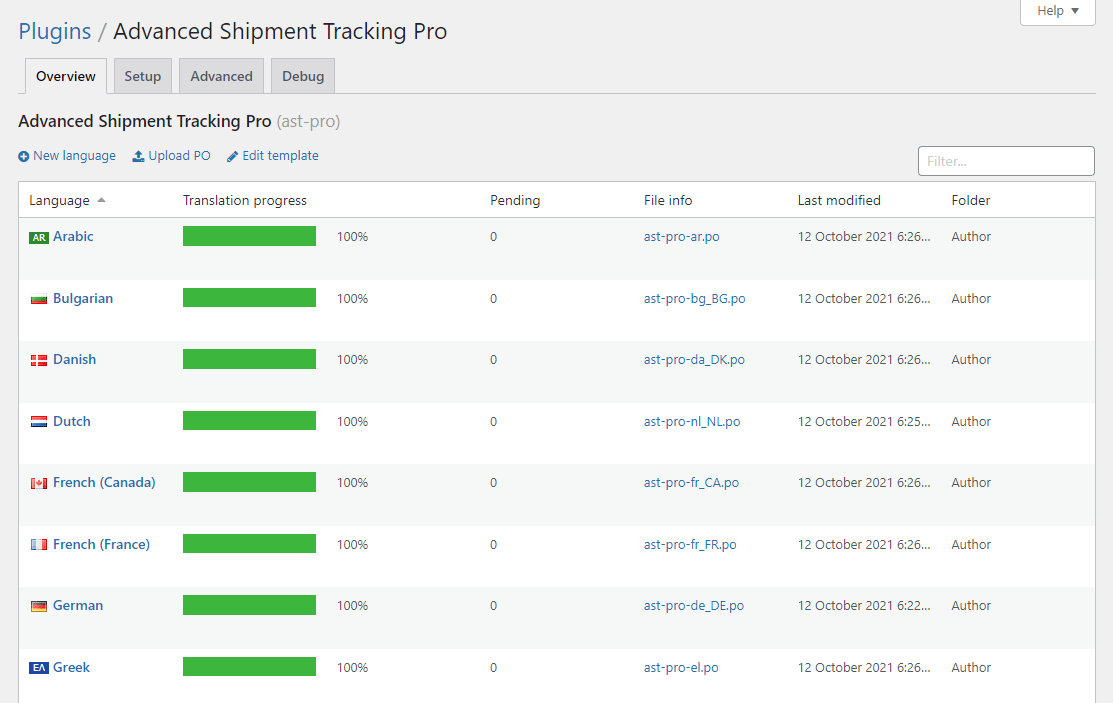The height and width of the screenshot is (703, 1113).
Task: Add a New language
Action: click(x=67, y=156)
